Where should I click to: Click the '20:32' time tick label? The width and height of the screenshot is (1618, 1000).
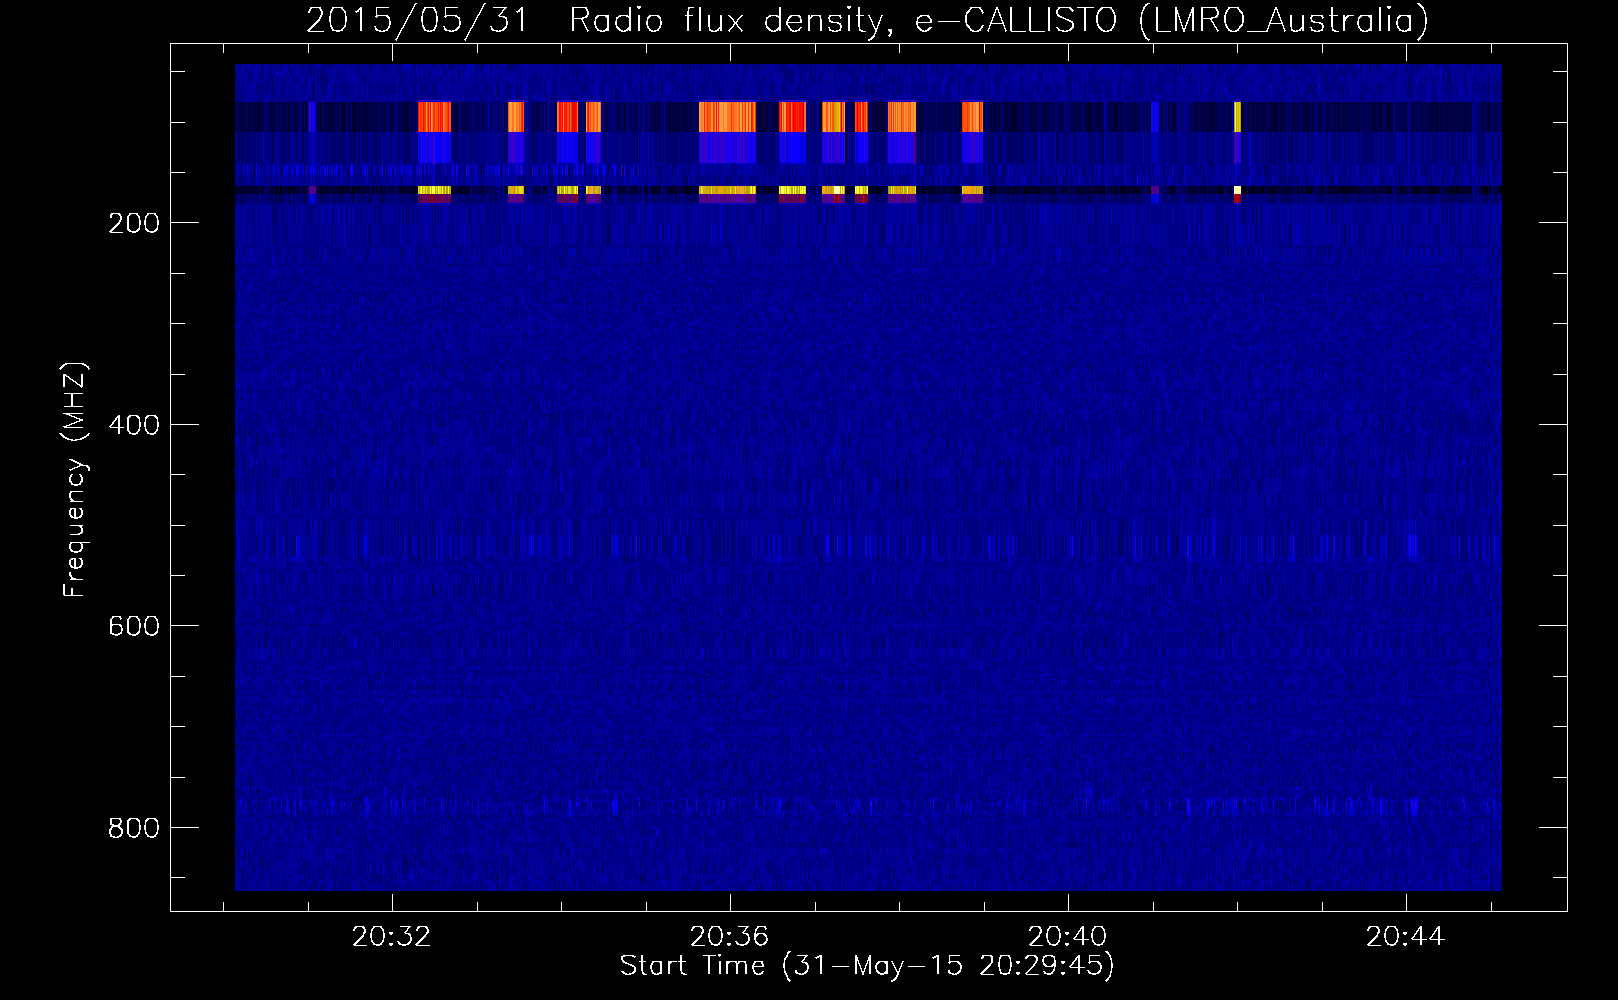point(392,937)
